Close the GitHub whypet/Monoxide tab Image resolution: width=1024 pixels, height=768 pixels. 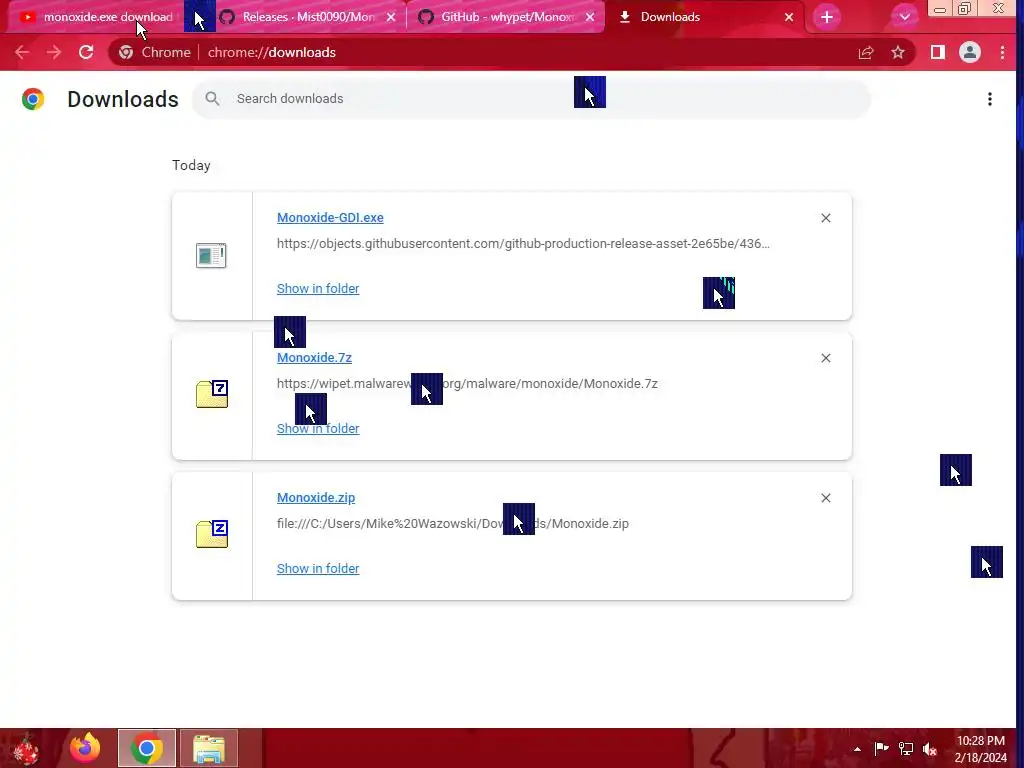tap(590, 17)
